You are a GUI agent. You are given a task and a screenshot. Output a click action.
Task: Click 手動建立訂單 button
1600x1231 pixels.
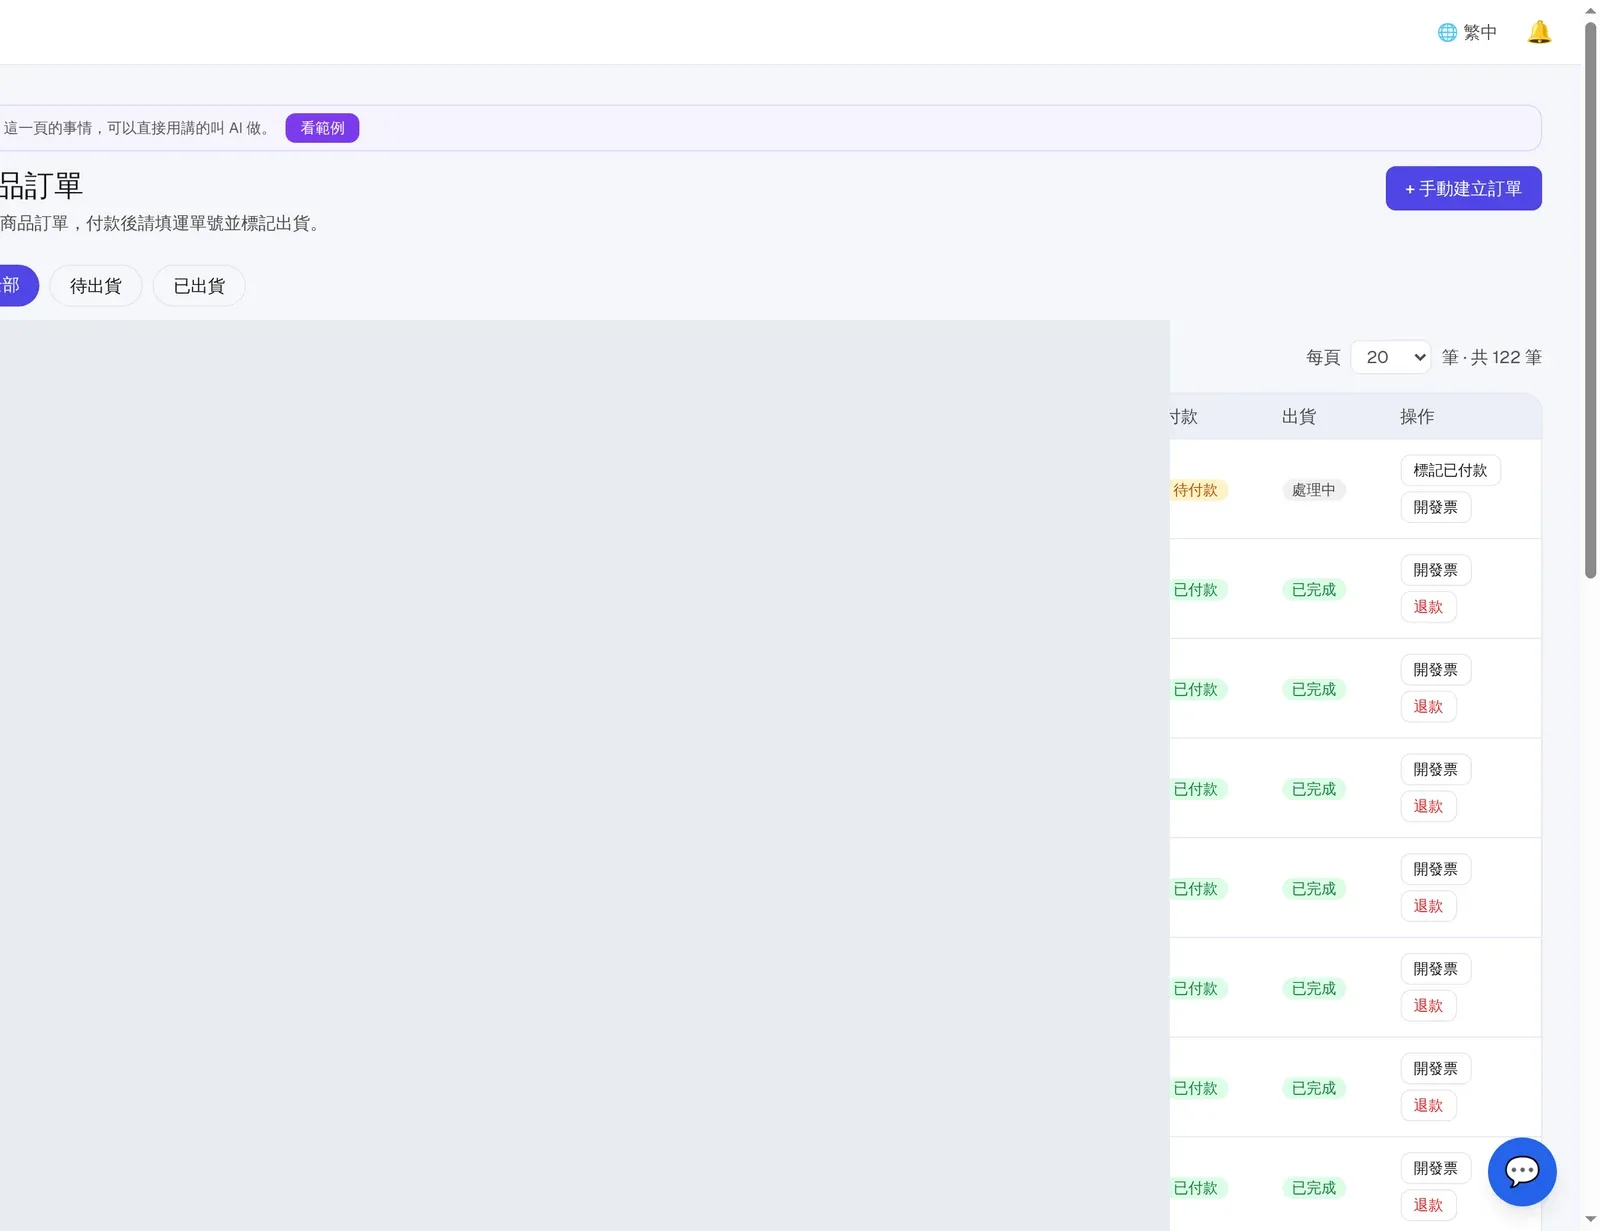1463,188
